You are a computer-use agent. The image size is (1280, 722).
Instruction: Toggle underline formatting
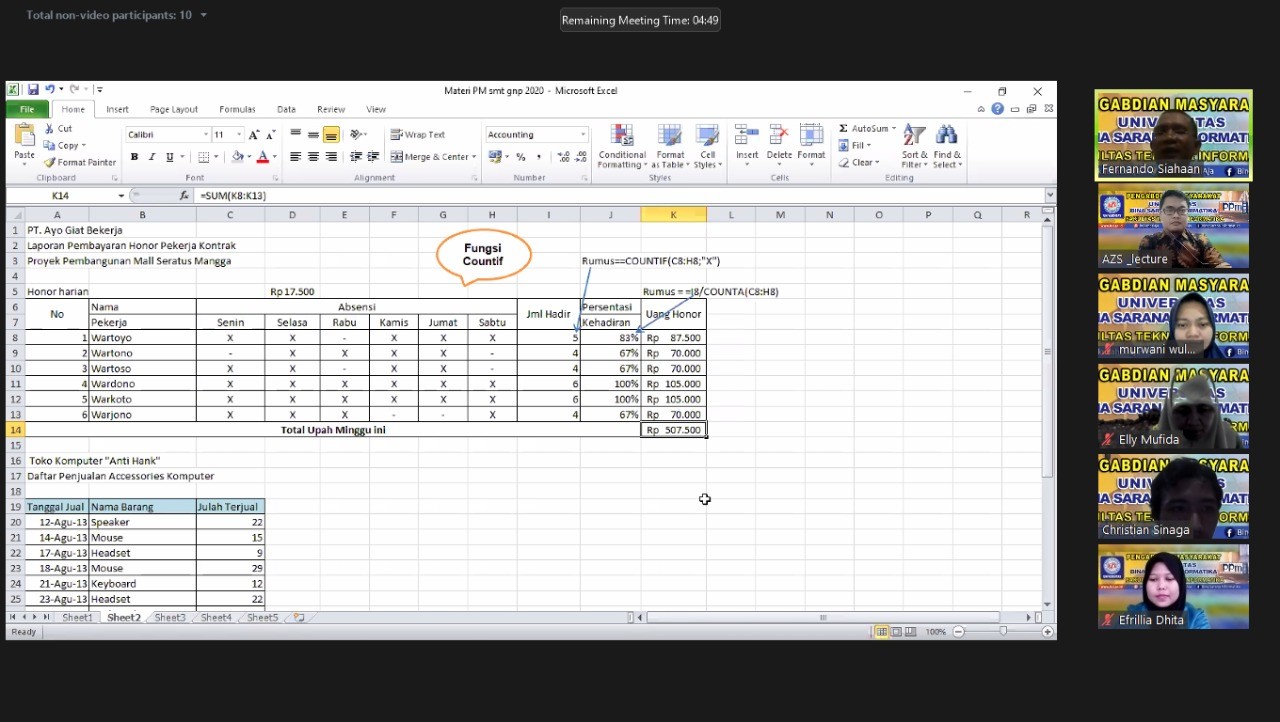coord(169,157)
